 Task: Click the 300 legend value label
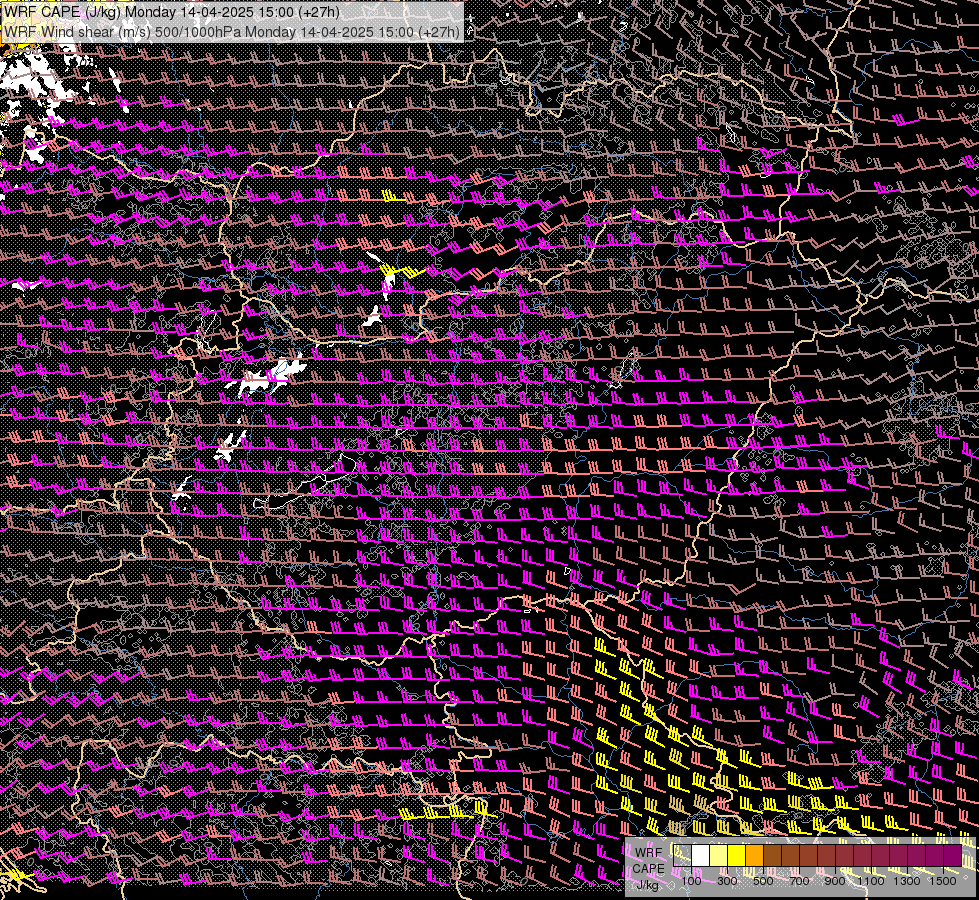tap(727, 881)
